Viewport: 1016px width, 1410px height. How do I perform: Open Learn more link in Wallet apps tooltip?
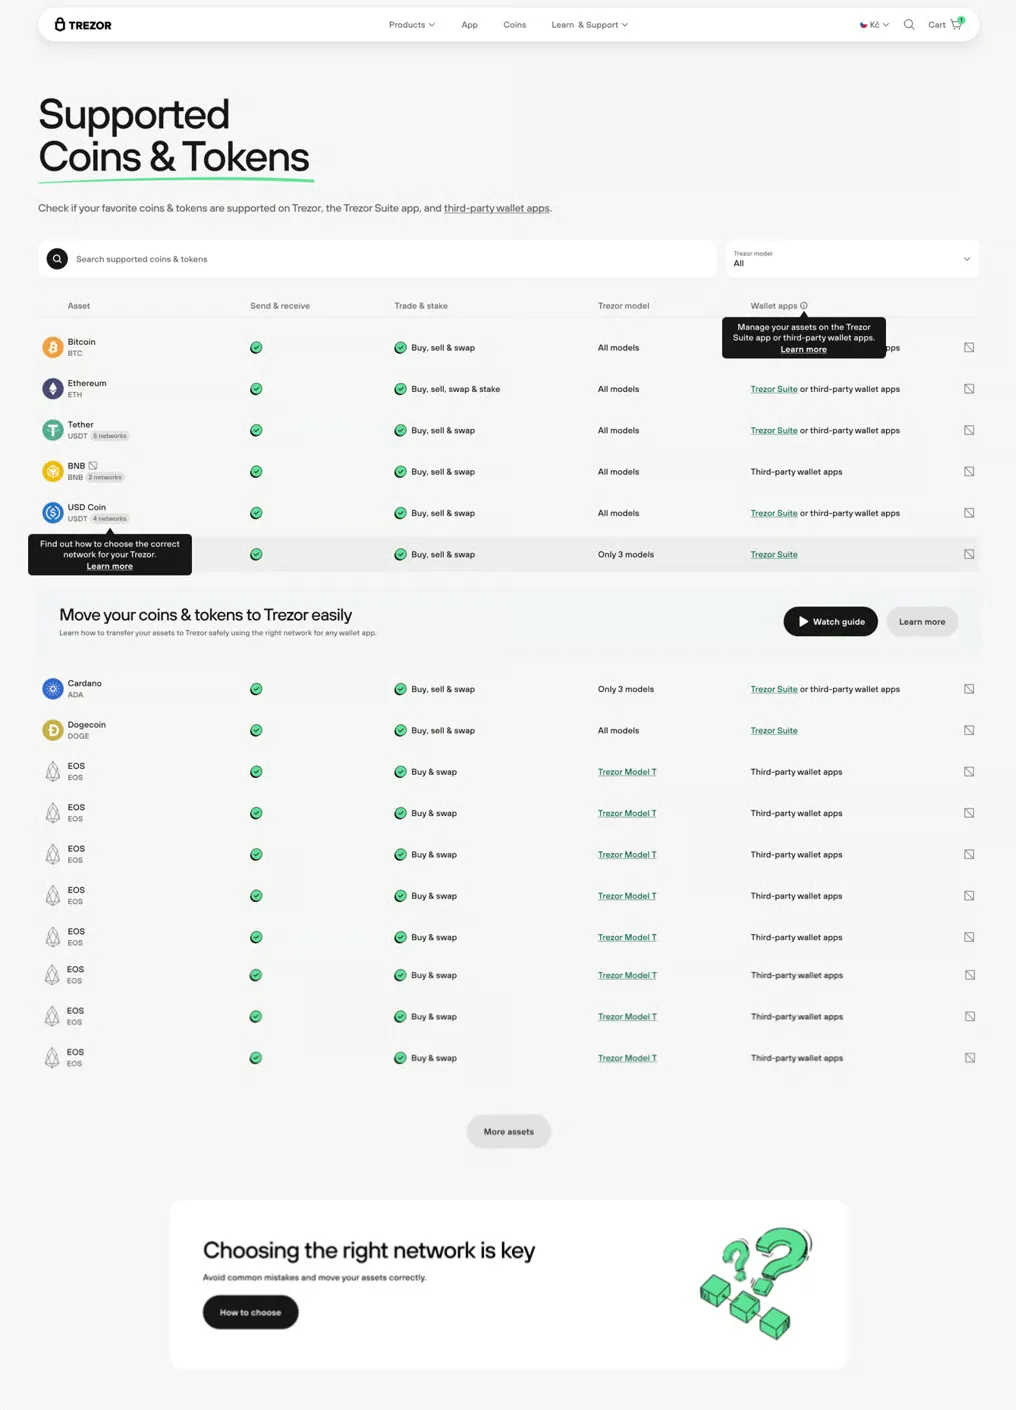[x=804, y=349]
